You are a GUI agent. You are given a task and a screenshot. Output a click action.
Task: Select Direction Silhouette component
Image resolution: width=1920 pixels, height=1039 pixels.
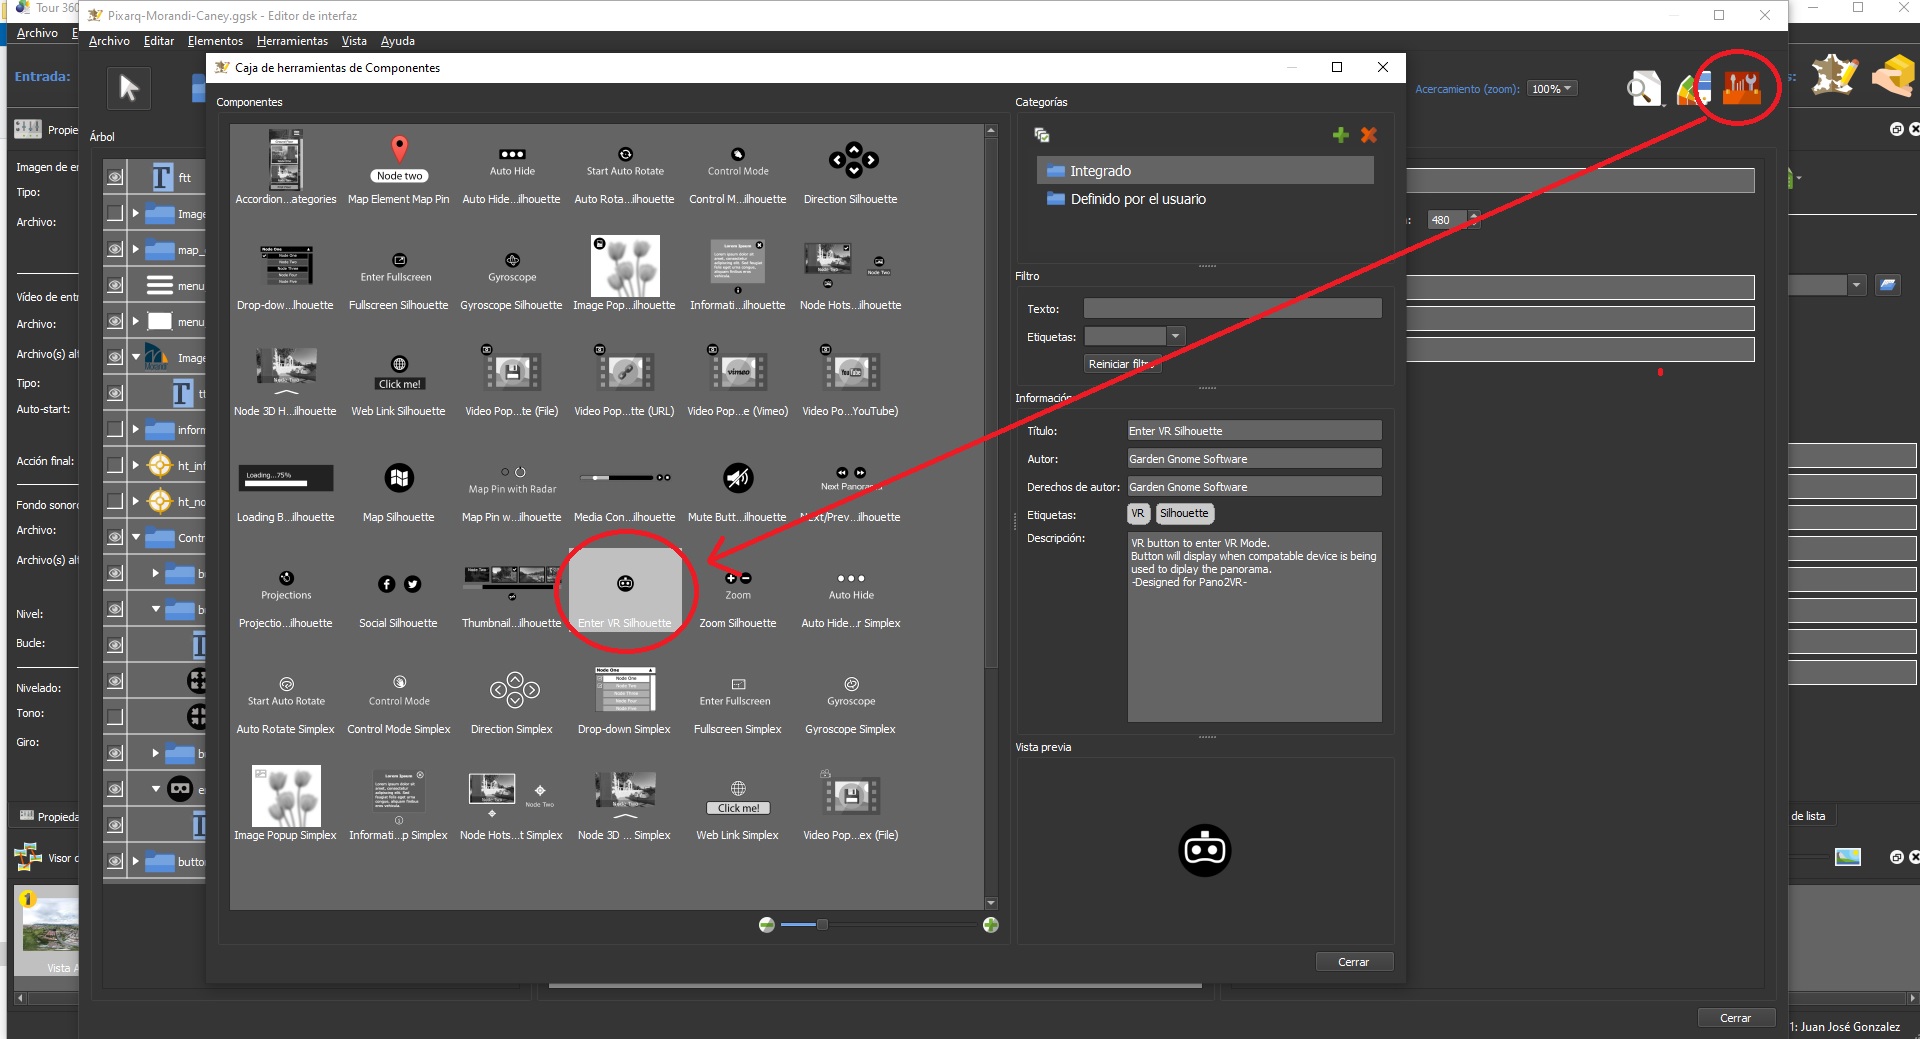coord(850,169)
